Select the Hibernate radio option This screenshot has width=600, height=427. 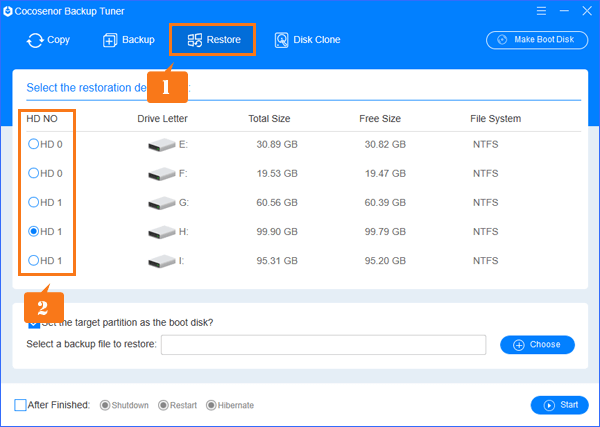point(211,405)
